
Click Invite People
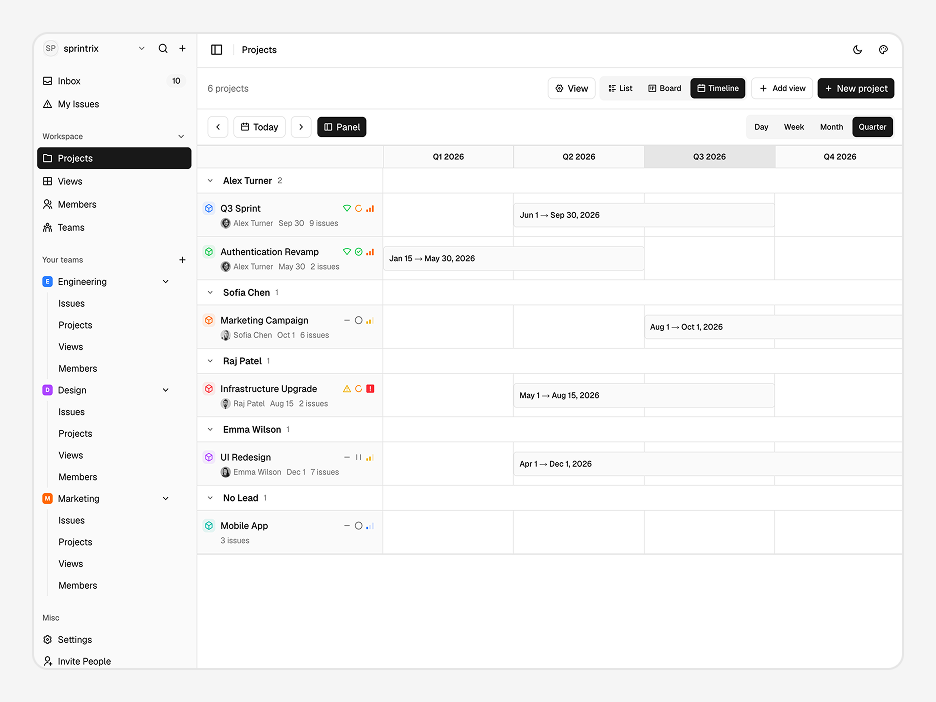pyautogui.click(x=114, y=661)
